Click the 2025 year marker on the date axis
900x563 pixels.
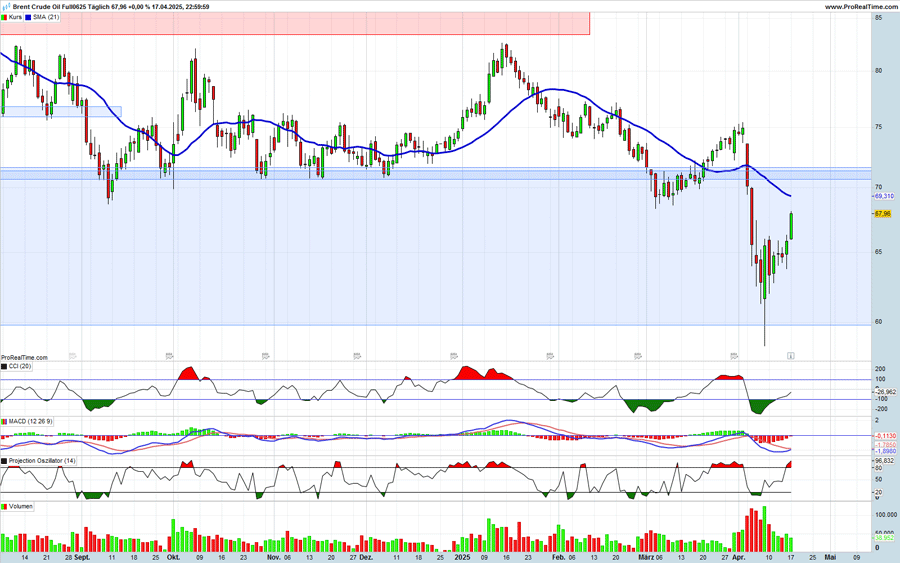coord(462,555)
